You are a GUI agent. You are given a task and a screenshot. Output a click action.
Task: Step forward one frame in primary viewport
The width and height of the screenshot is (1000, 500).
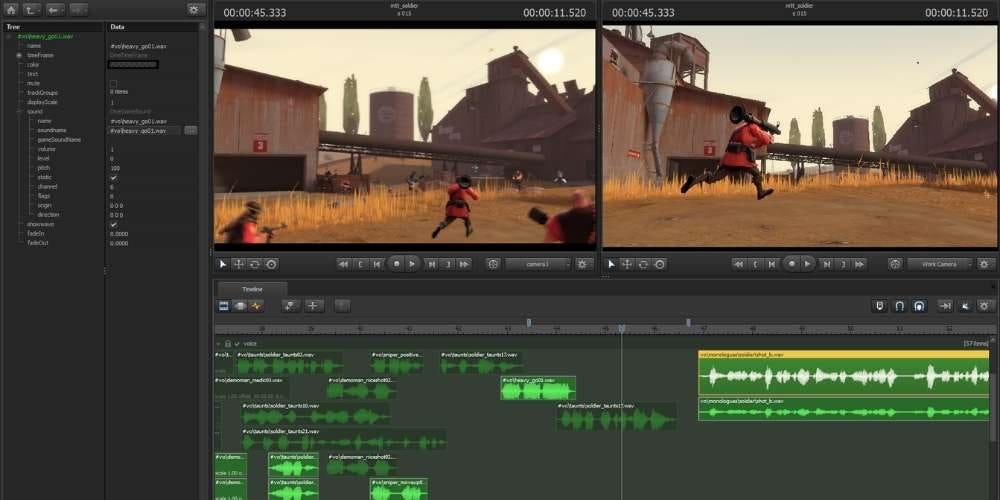(431, 264)
